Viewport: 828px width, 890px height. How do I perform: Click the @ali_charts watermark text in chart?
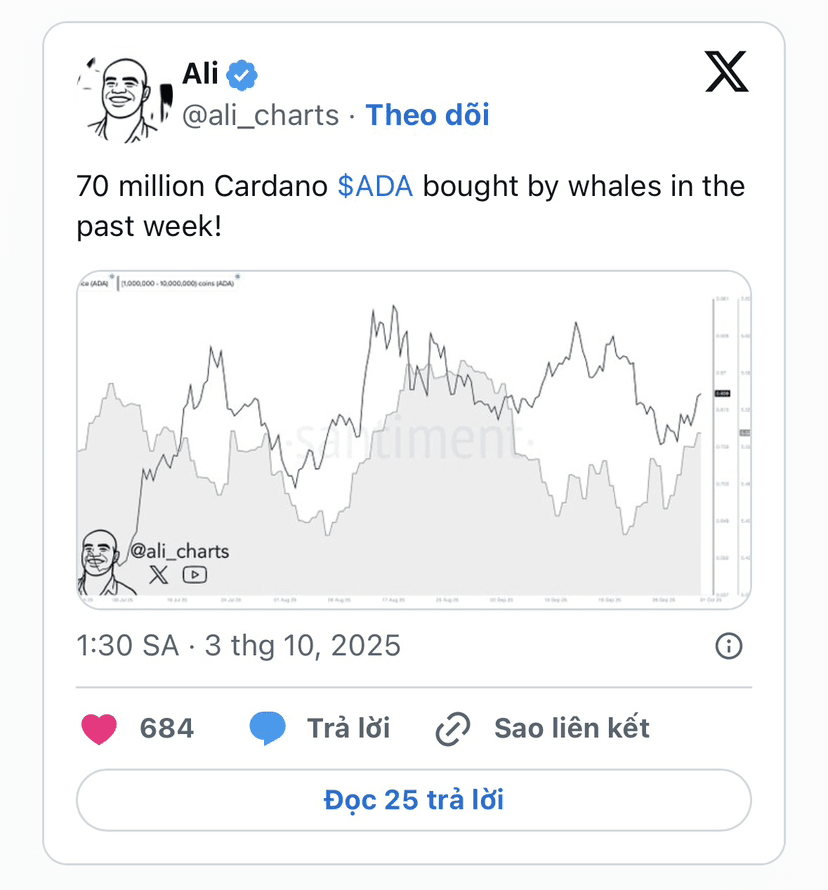(179, 552)
